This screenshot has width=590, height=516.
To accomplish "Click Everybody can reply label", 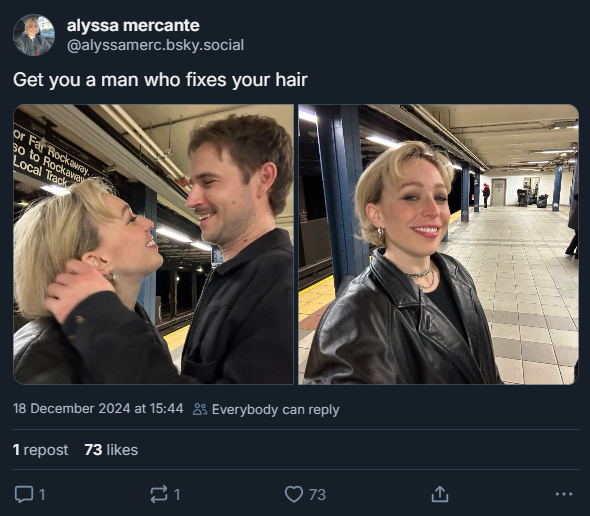I will click(x=275, y=409).
